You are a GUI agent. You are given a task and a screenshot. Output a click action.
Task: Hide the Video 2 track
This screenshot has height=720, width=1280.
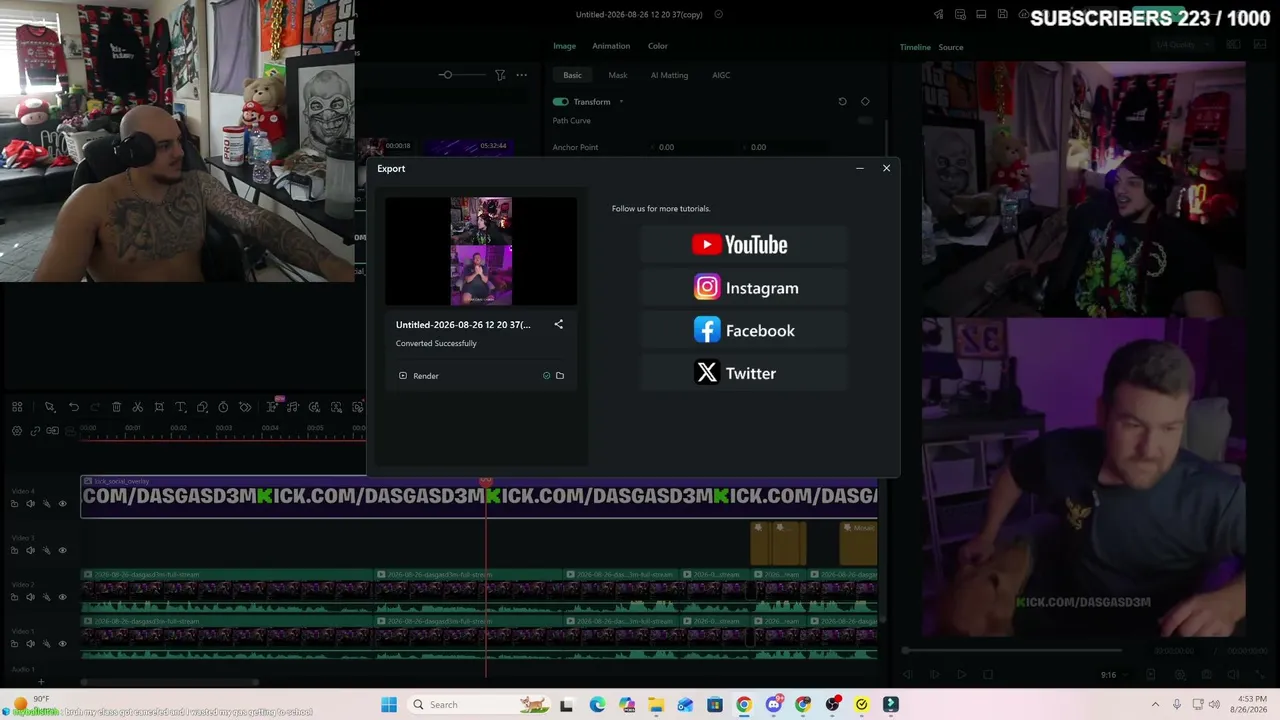[x=62, y=597]
